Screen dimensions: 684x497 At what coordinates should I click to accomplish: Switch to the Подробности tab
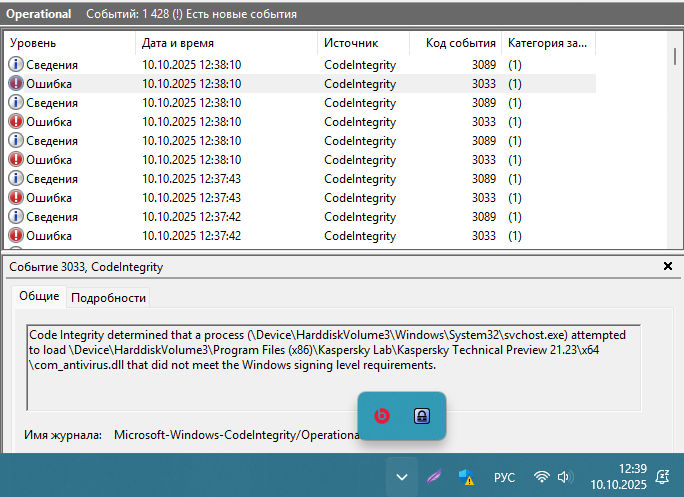click(109, 297)
